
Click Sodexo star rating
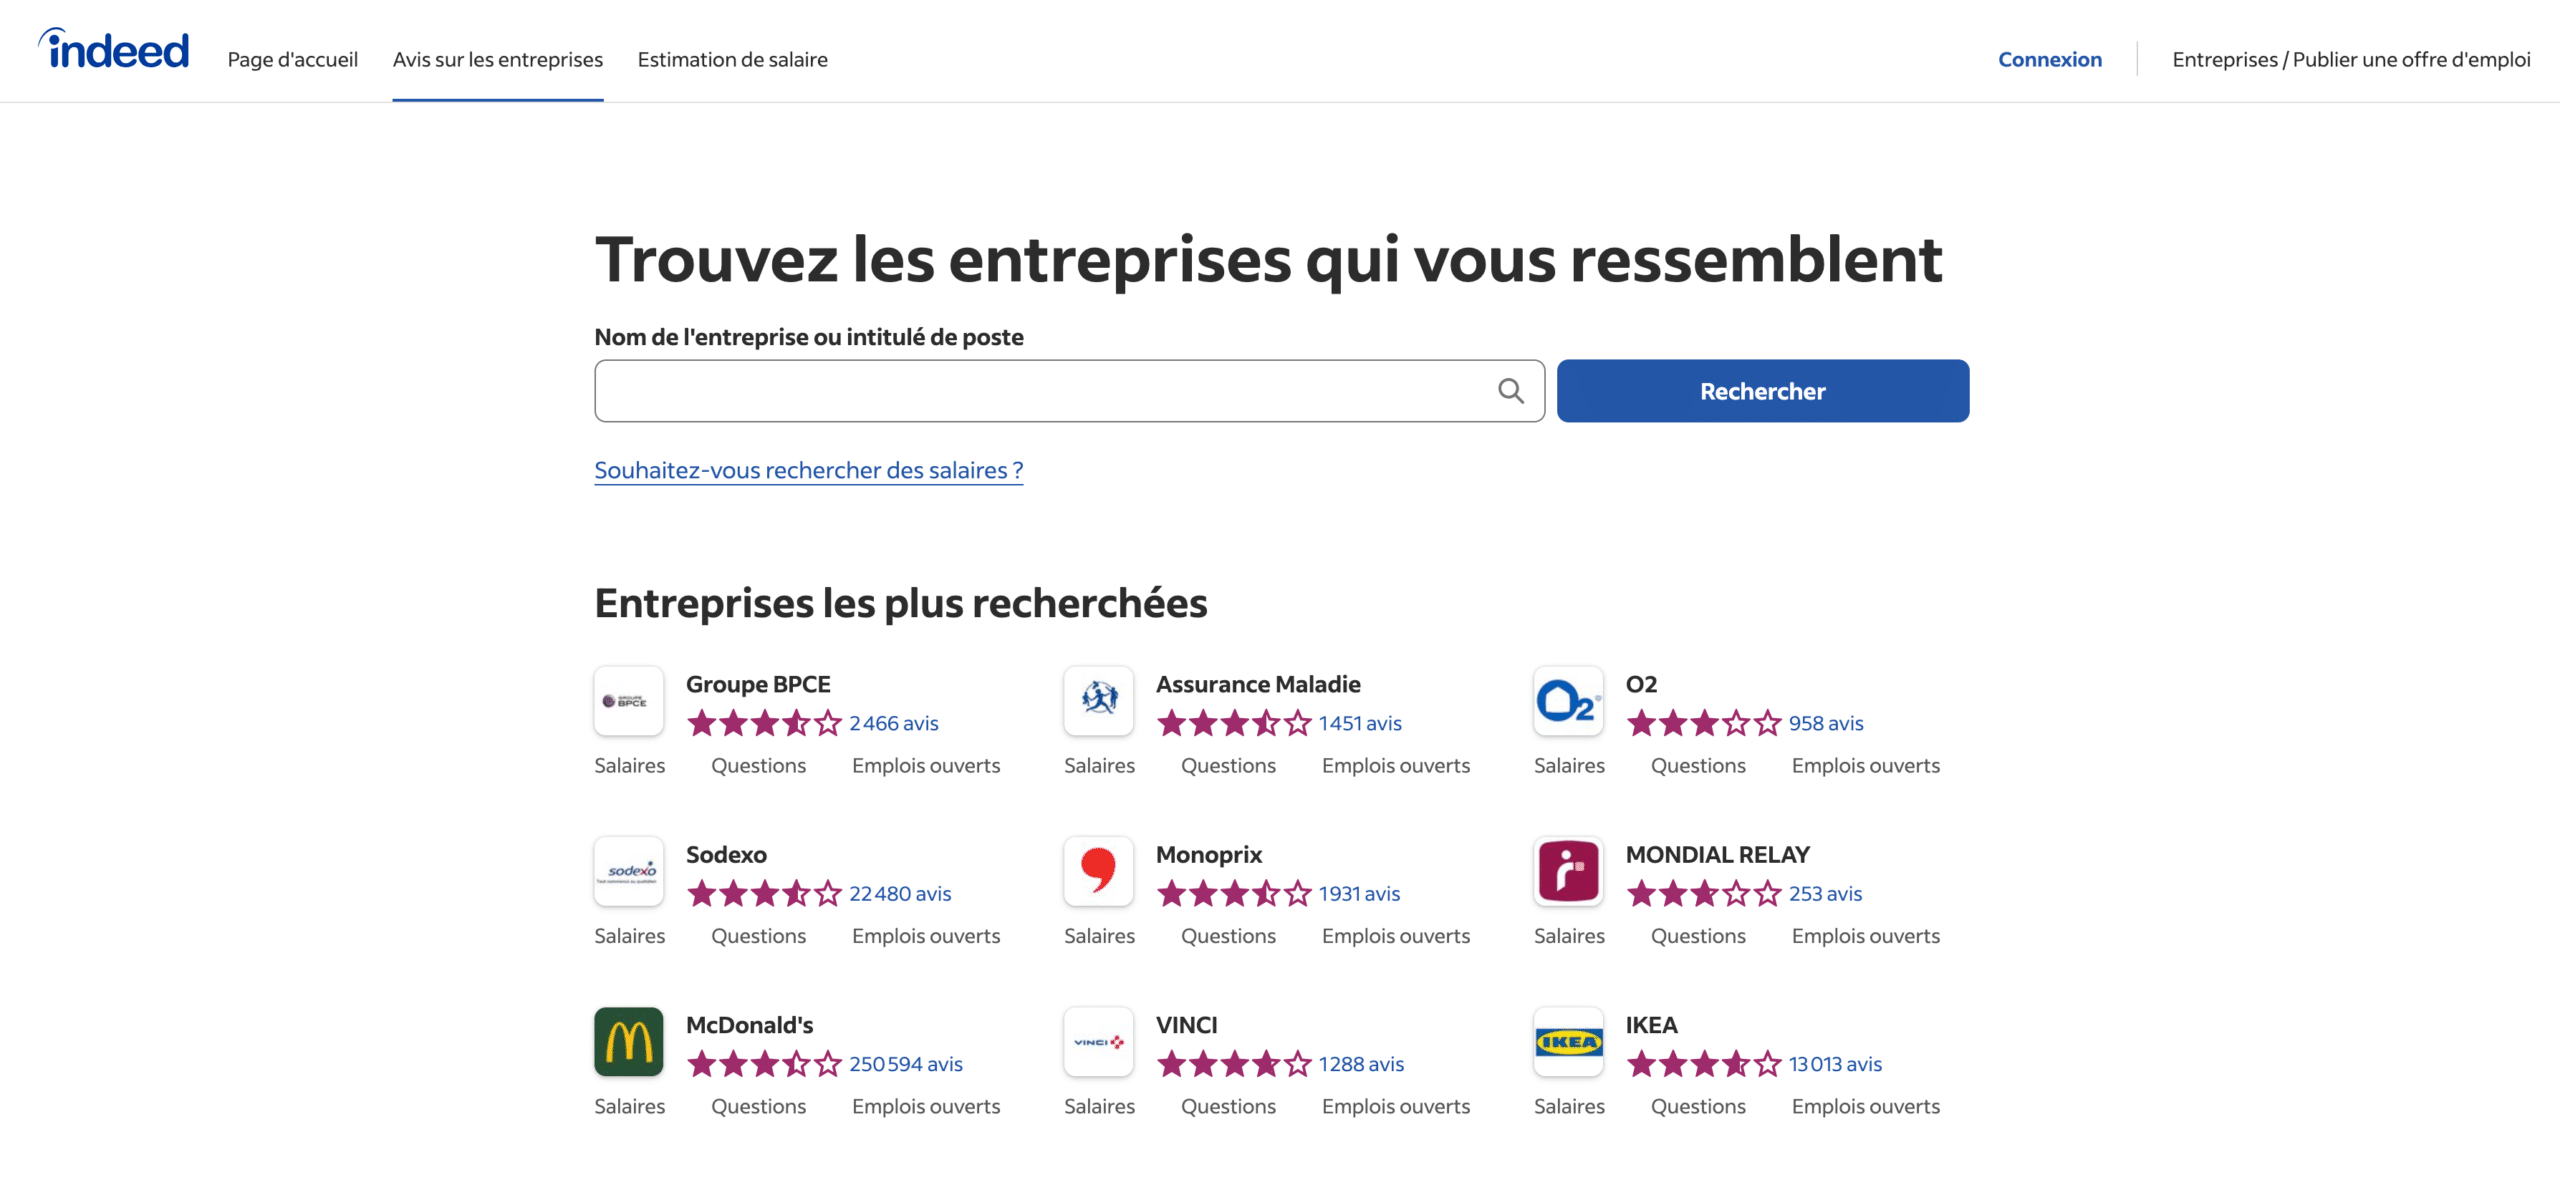764,893
